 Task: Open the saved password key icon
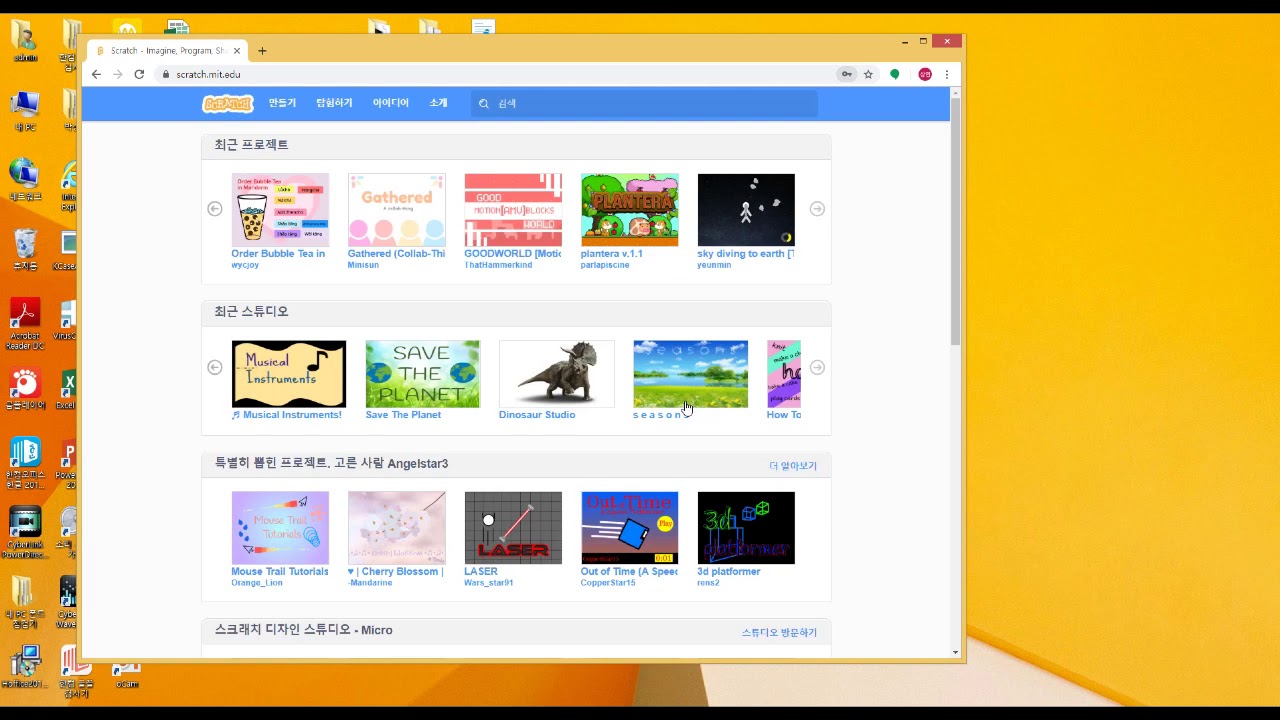(x=846, y=74)
